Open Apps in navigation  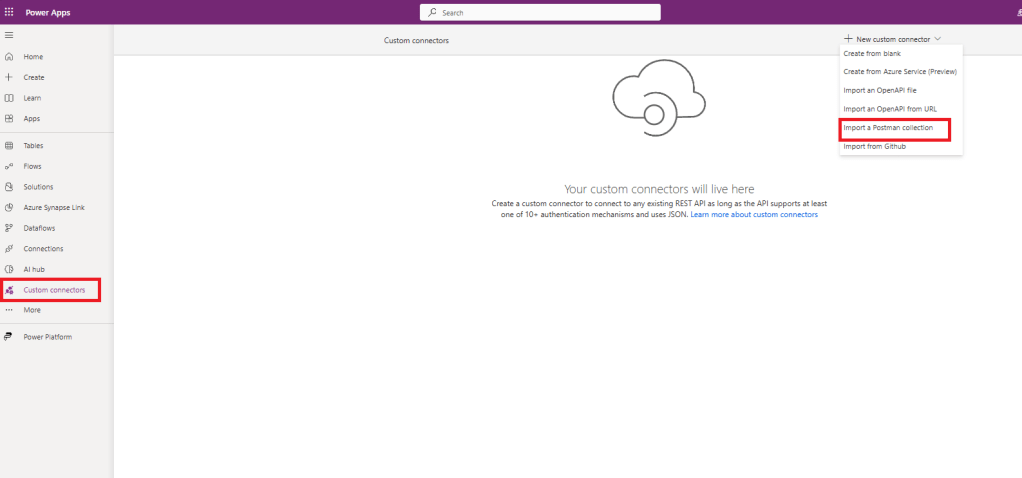tap(32, 119)
